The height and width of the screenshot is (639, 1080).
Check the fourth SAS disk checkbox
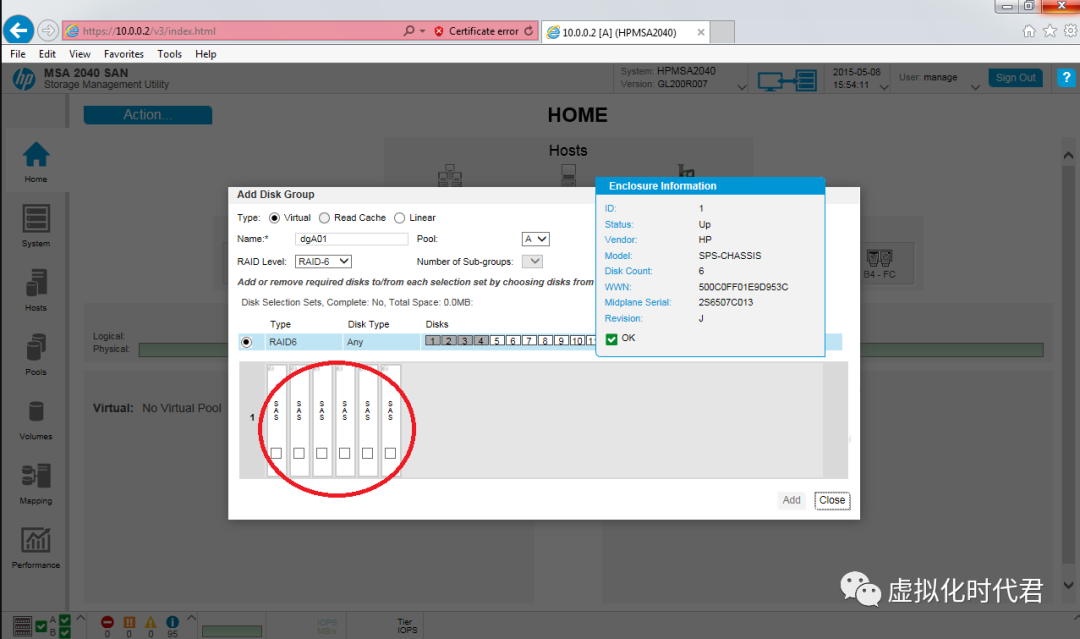click(344, 453)
